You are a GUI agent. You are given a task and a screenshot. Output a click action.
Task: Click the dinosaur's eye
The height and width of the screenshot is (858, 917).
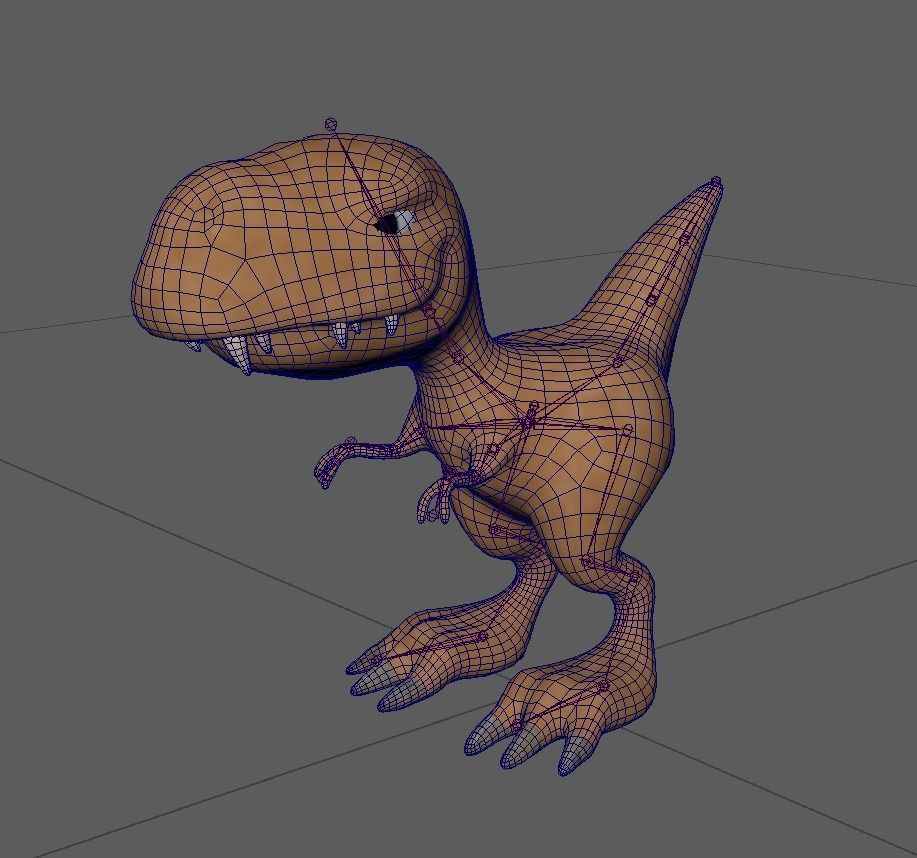(x=393, y=222)
